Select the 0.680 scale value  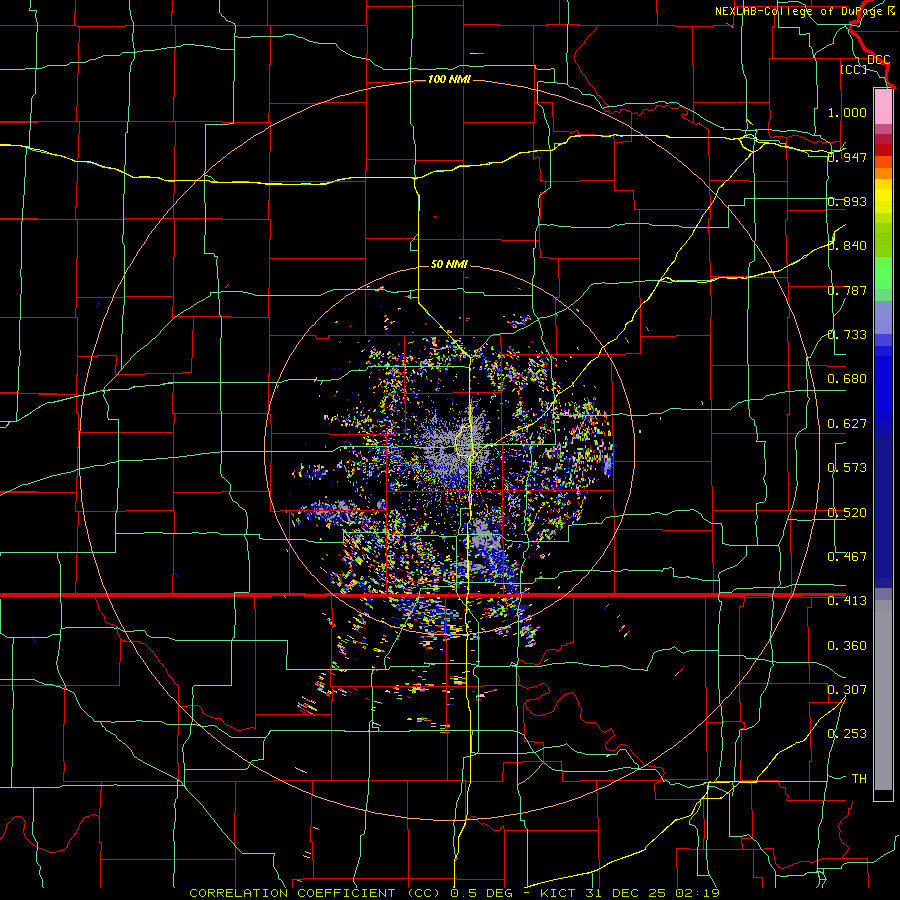pyautogui.click(x=847, y=379)
